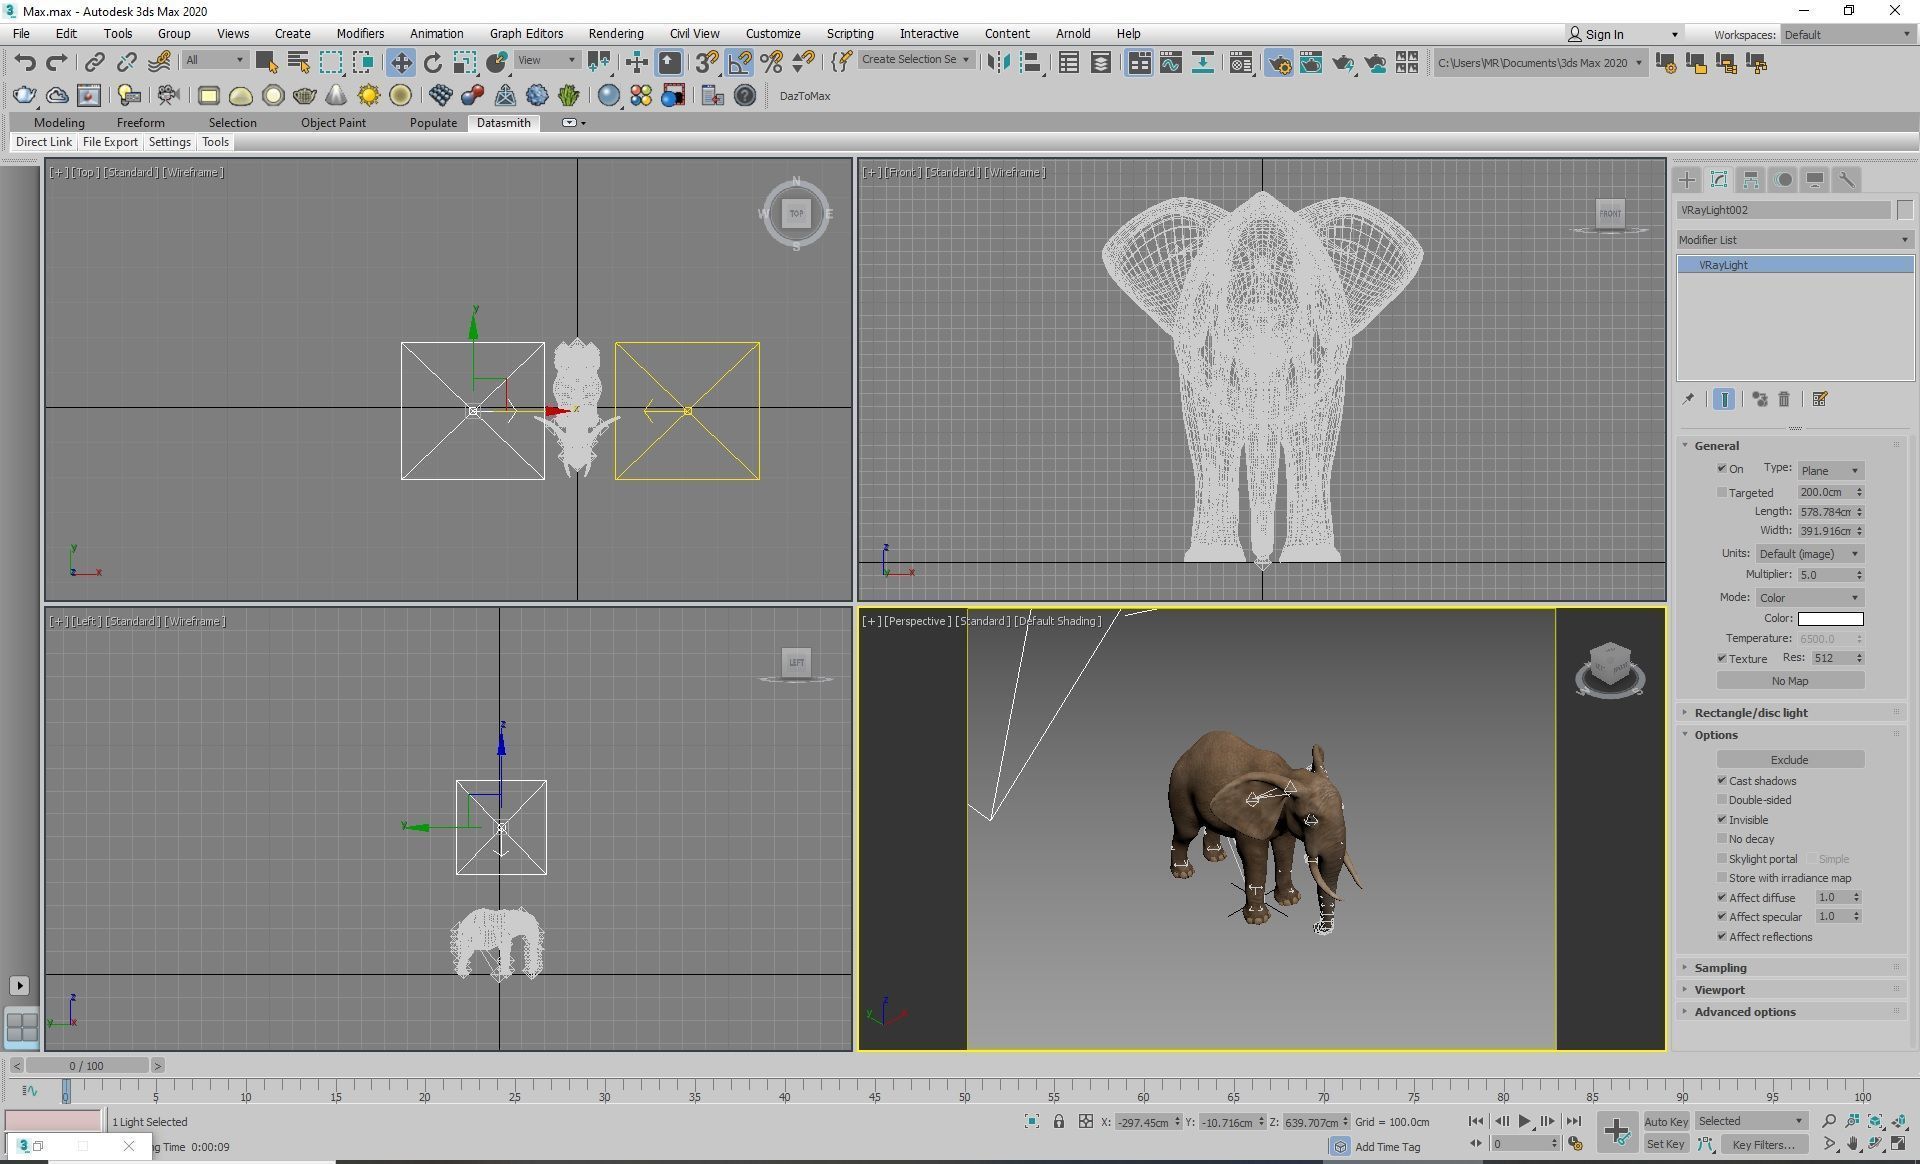Remove modifier from stack trash icon
Viewport: 1920px width, 1164px height.
(1784, 399)
